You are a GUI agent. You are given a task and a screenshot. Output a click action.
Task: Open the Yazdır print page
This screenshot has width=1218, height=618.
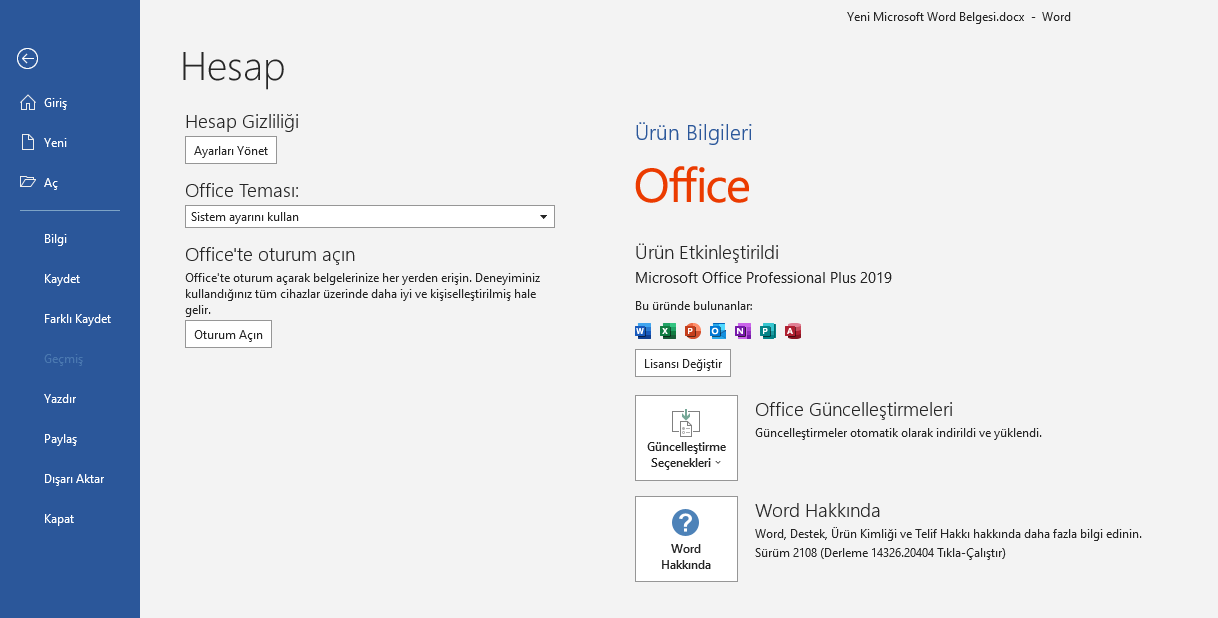[x=60, y=399]
